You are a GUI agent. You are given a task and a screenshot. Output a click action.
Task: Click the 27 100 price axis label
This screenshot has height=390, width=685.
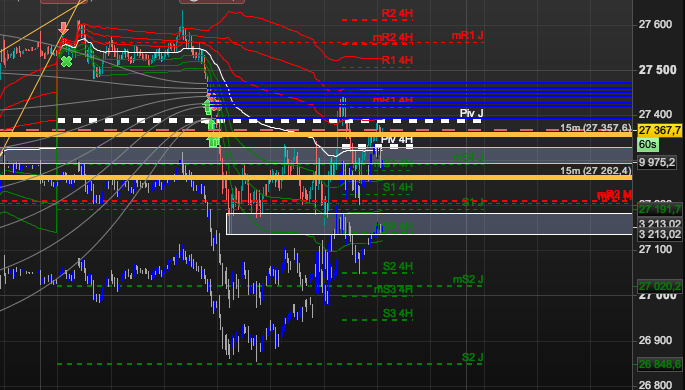(x=655, y=249)
